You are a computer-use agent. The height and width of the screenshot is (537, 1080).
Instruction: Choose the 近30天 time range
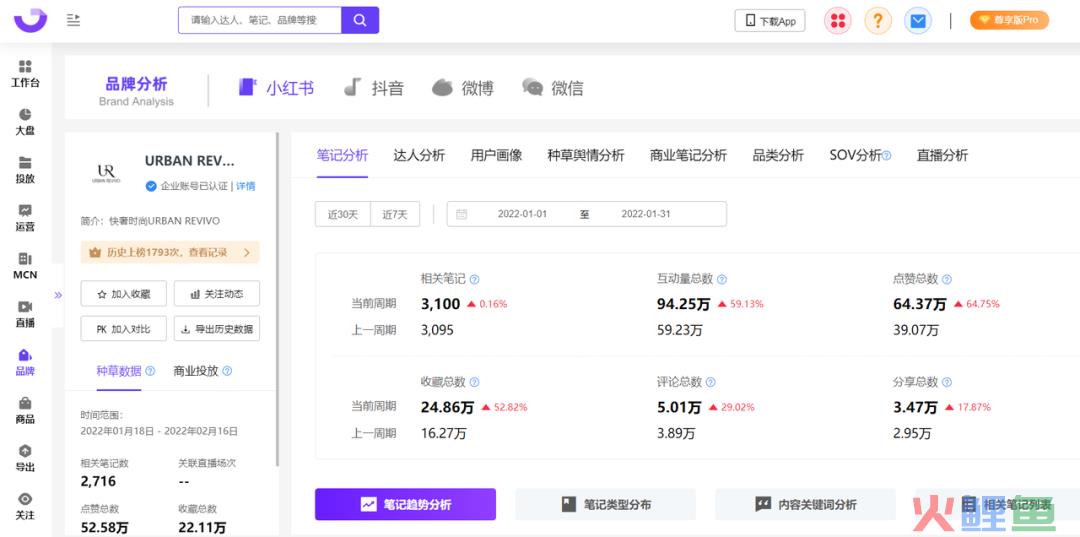click(343, 214)
